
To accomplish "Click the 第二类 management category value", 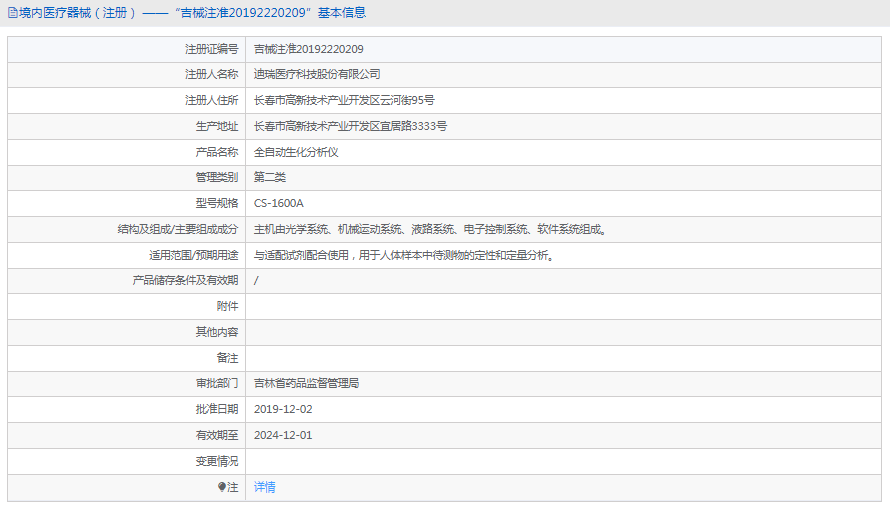I will (270, 177).
